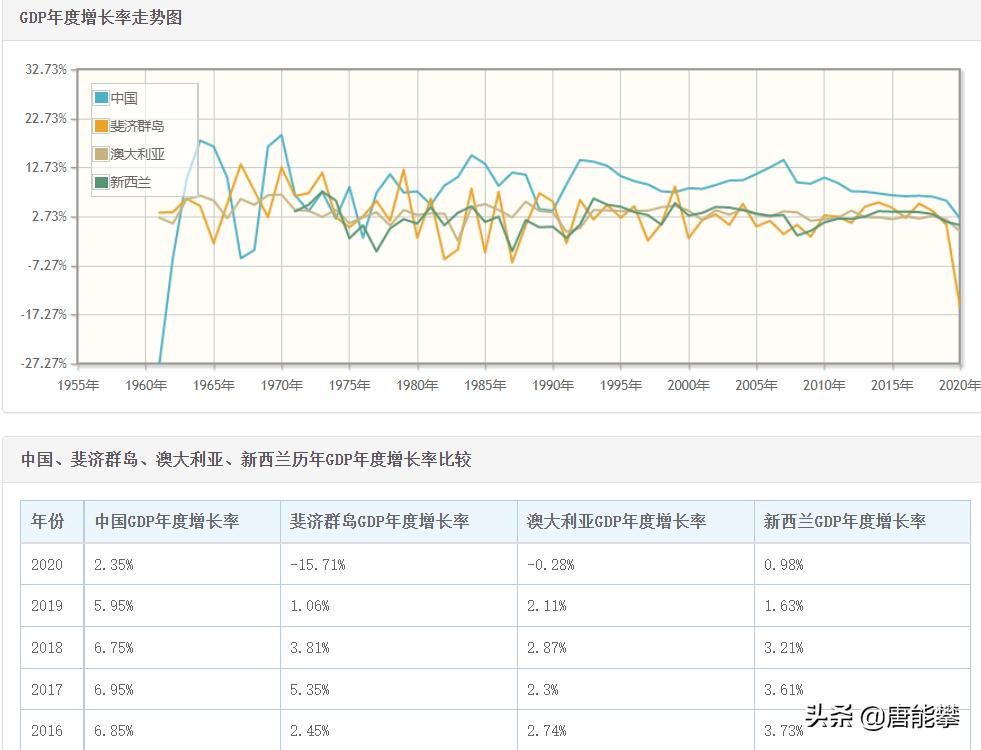The width and height of the screenshot is (981, 750).
Task: Select the 年份 column header
Action: pyautogui.click(x=47, y=521)
